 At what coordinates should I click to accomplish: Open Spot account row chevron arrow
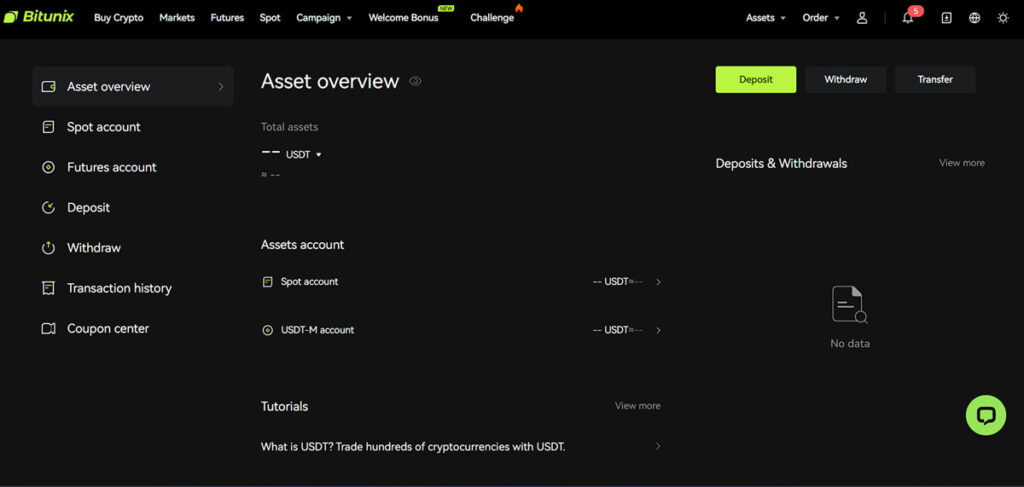658,282
